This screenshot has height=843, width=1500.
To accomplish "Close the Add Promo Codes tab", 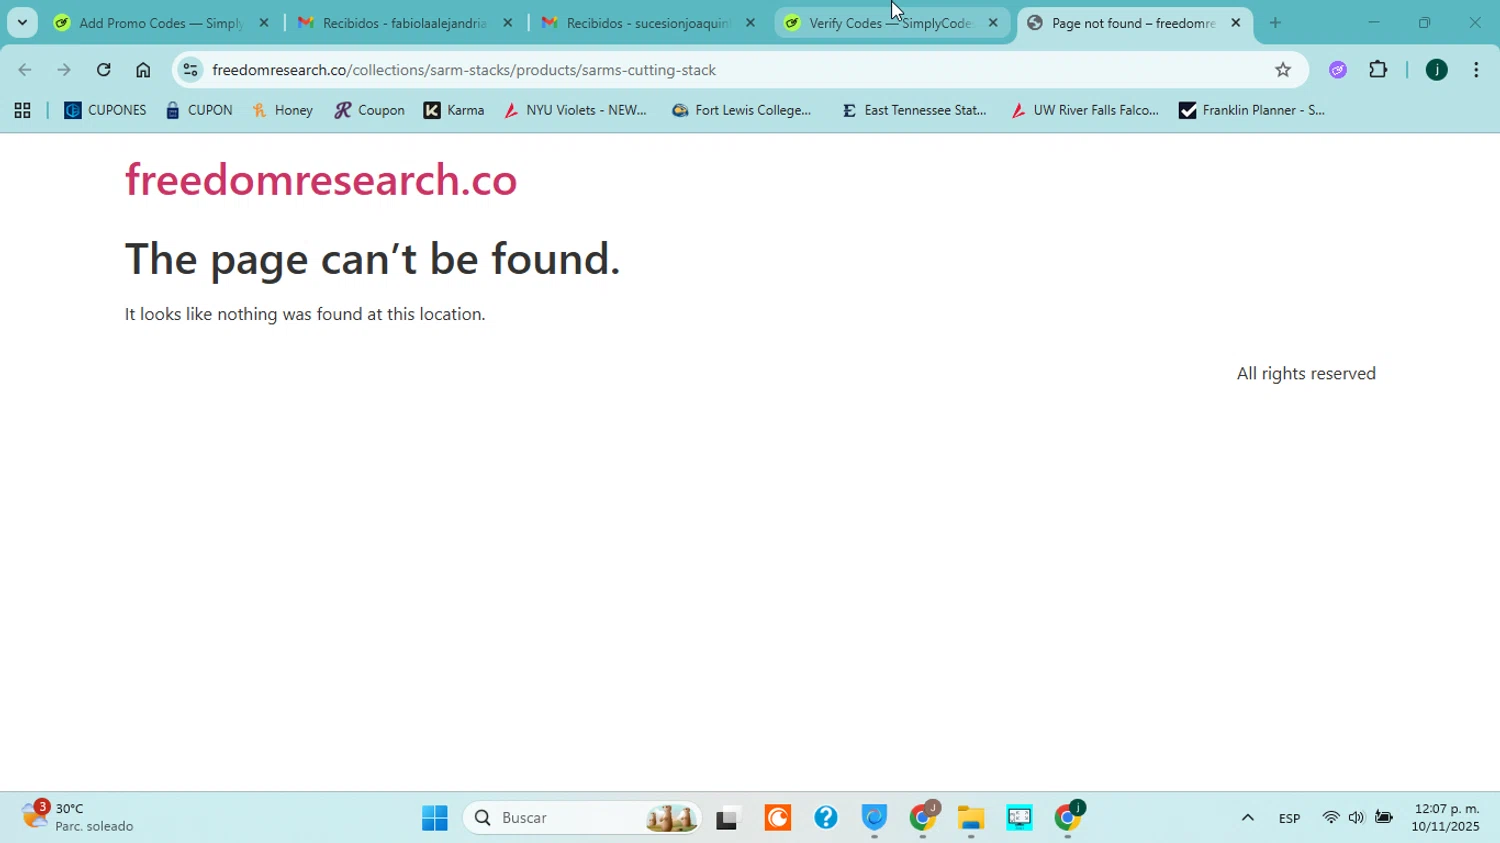I will pos(264,22).
